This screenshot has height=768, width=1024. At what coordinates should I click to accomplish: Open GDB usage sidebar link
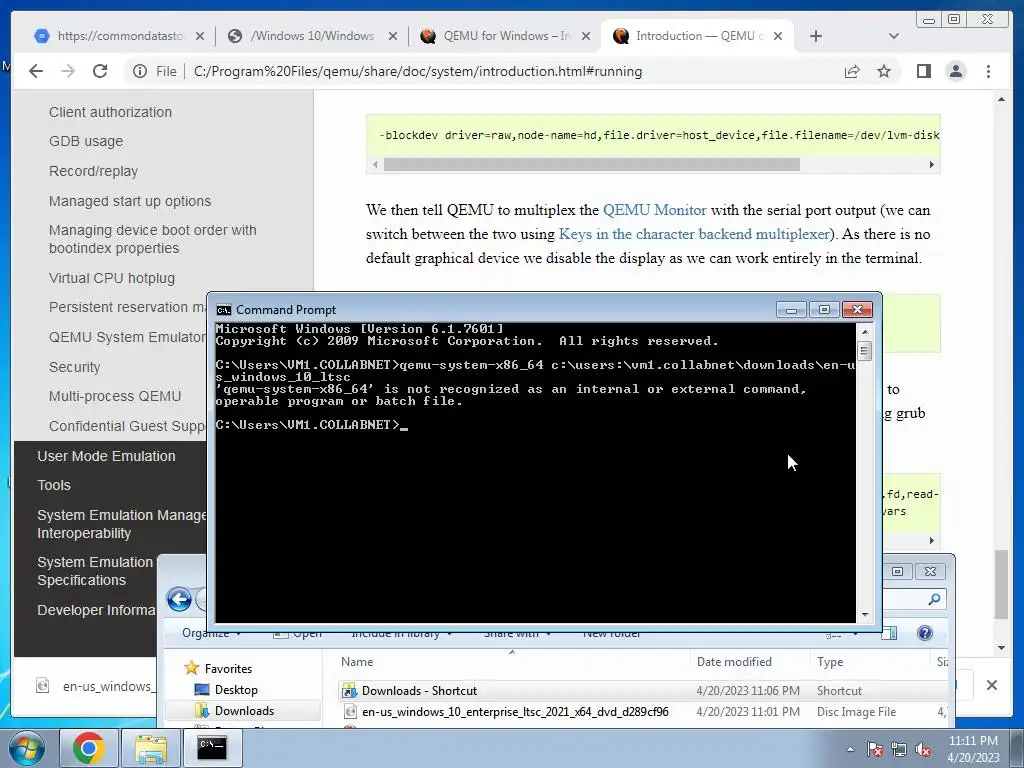coord(86,142)
